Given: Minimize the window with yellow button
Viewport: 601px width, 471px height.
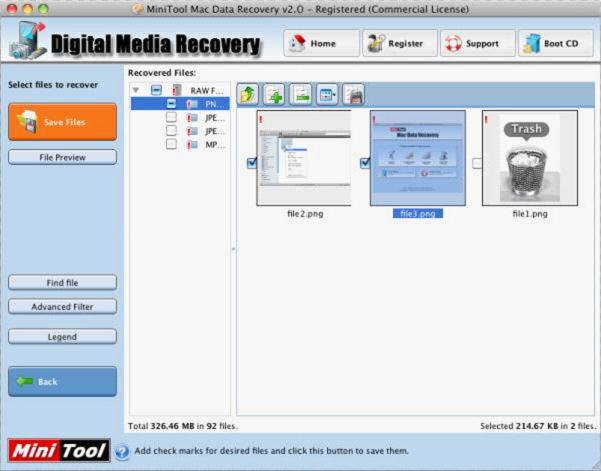Looking at the screenshot, I should [x=28, y=8].
